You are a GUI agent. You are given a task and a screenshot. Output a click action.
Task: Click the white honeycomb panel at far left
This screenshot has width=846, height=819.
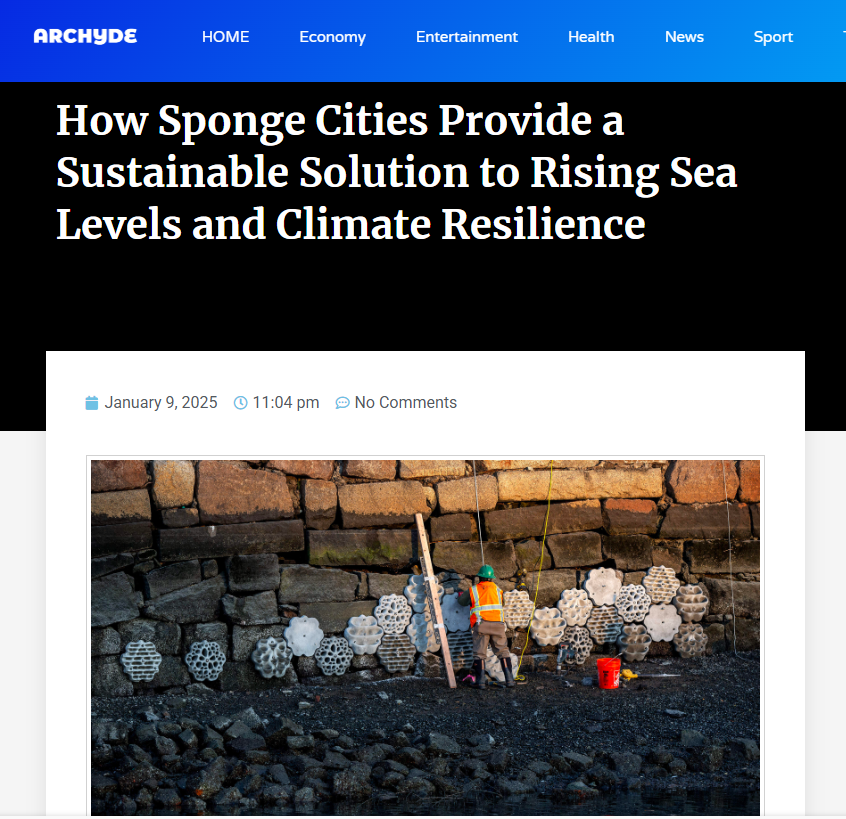141,660
